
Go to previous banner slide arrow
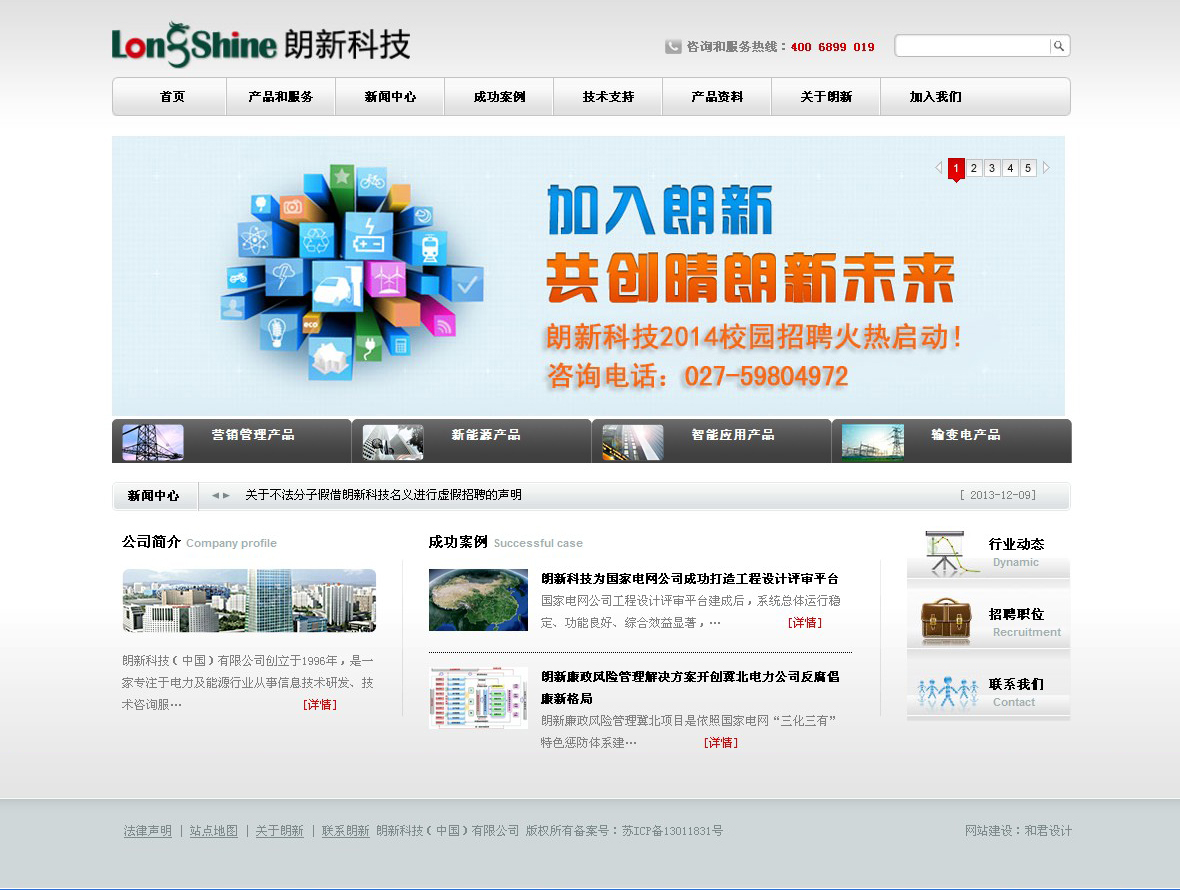click(x=938, y=168)
